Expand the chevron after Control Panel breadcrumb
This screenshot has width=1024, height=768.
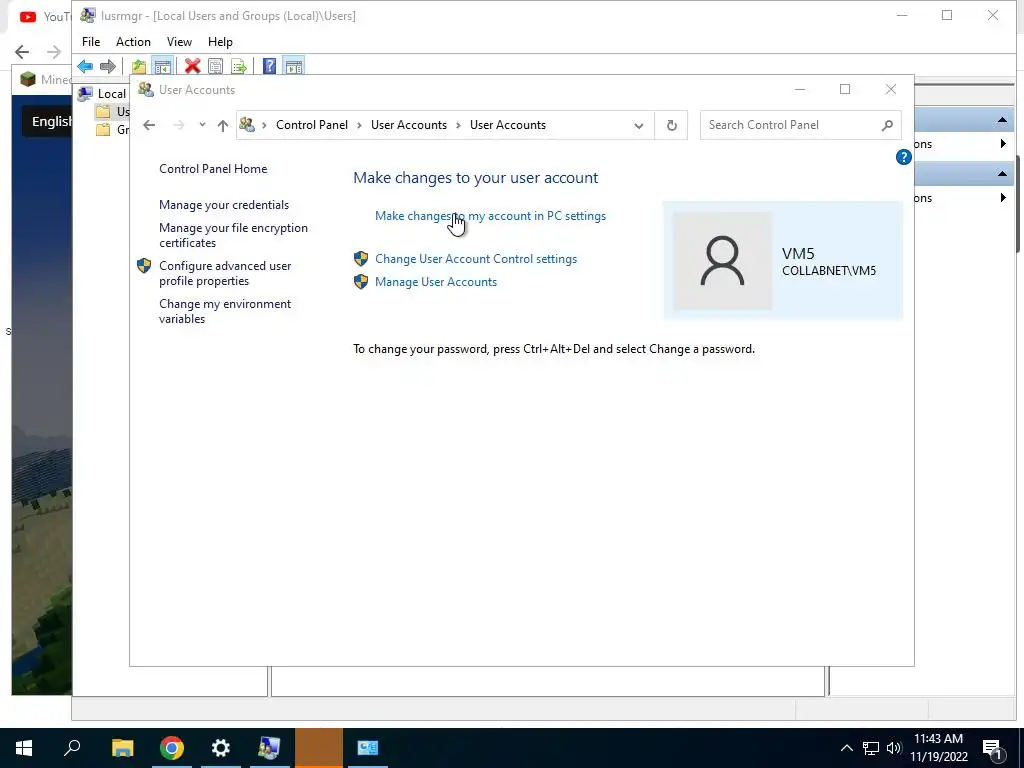(359, 125)
